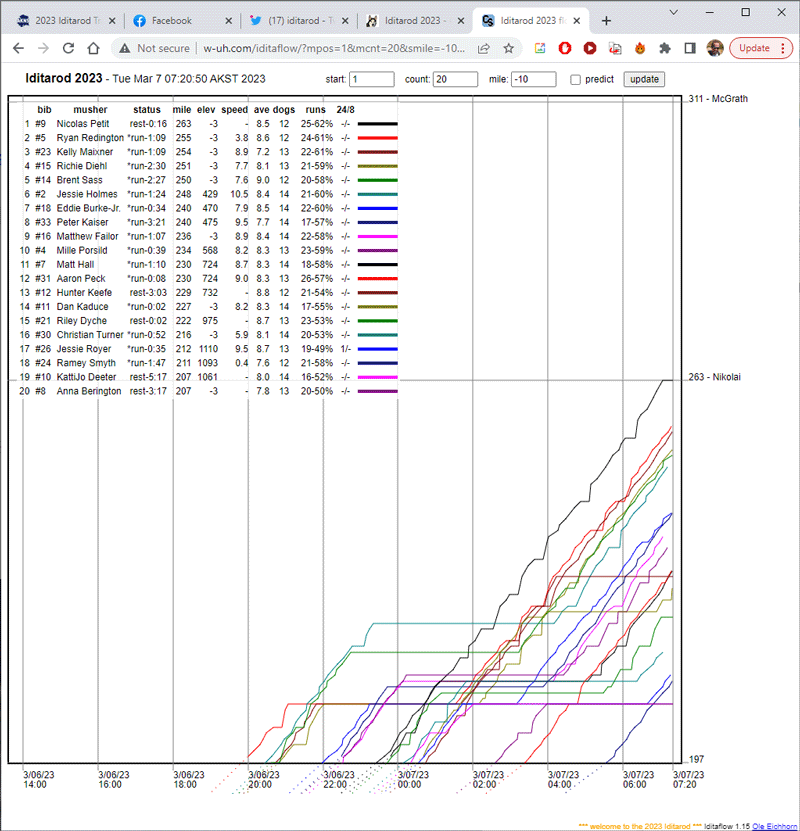Viewport: 800px width, 831px height.
Task: Select the active Iditarod 2023 flow tab
Action: click(531, 21)
